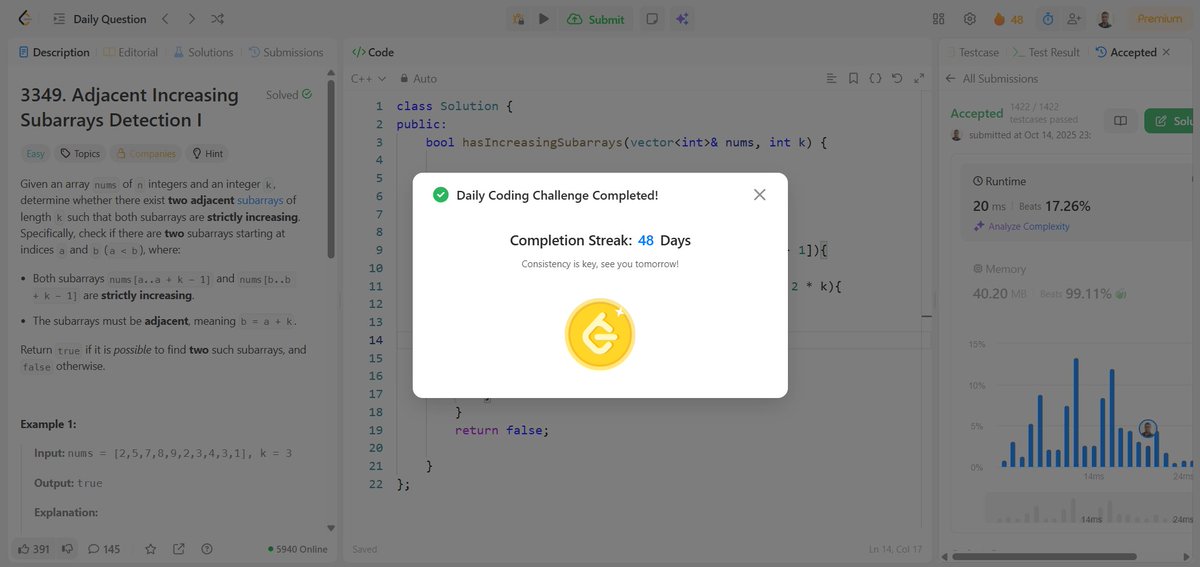The image size is (1200, 567).
Task: Open the Companies tag
Action: coord(147,154)
